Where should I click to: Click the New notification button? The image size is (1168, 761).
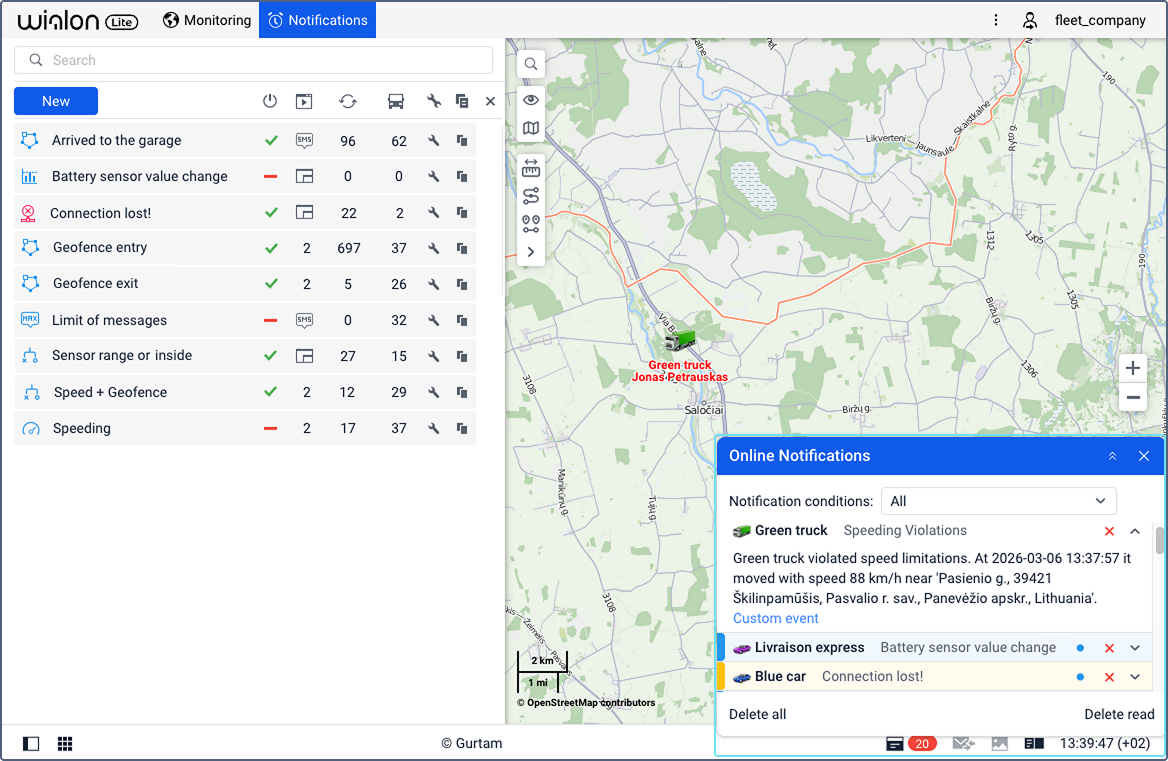point(56,101)
